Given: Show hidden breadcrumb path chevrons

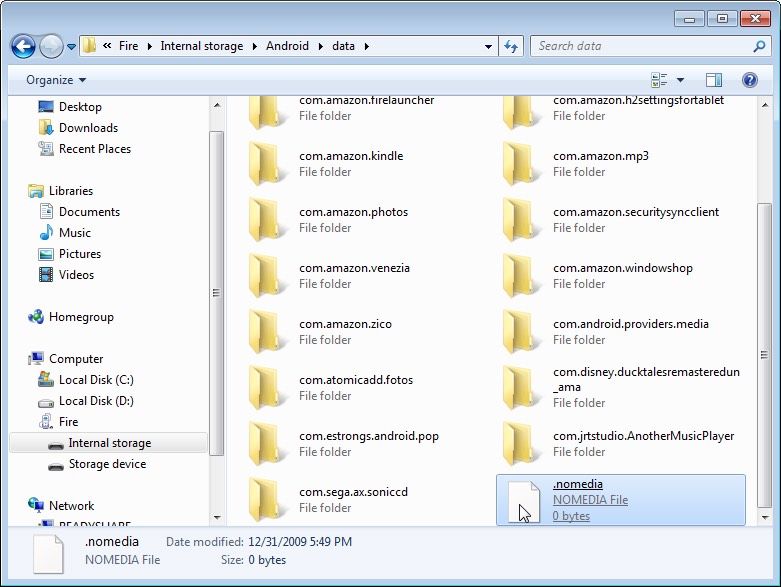Looking at the screenshot, I should point(107,46).
